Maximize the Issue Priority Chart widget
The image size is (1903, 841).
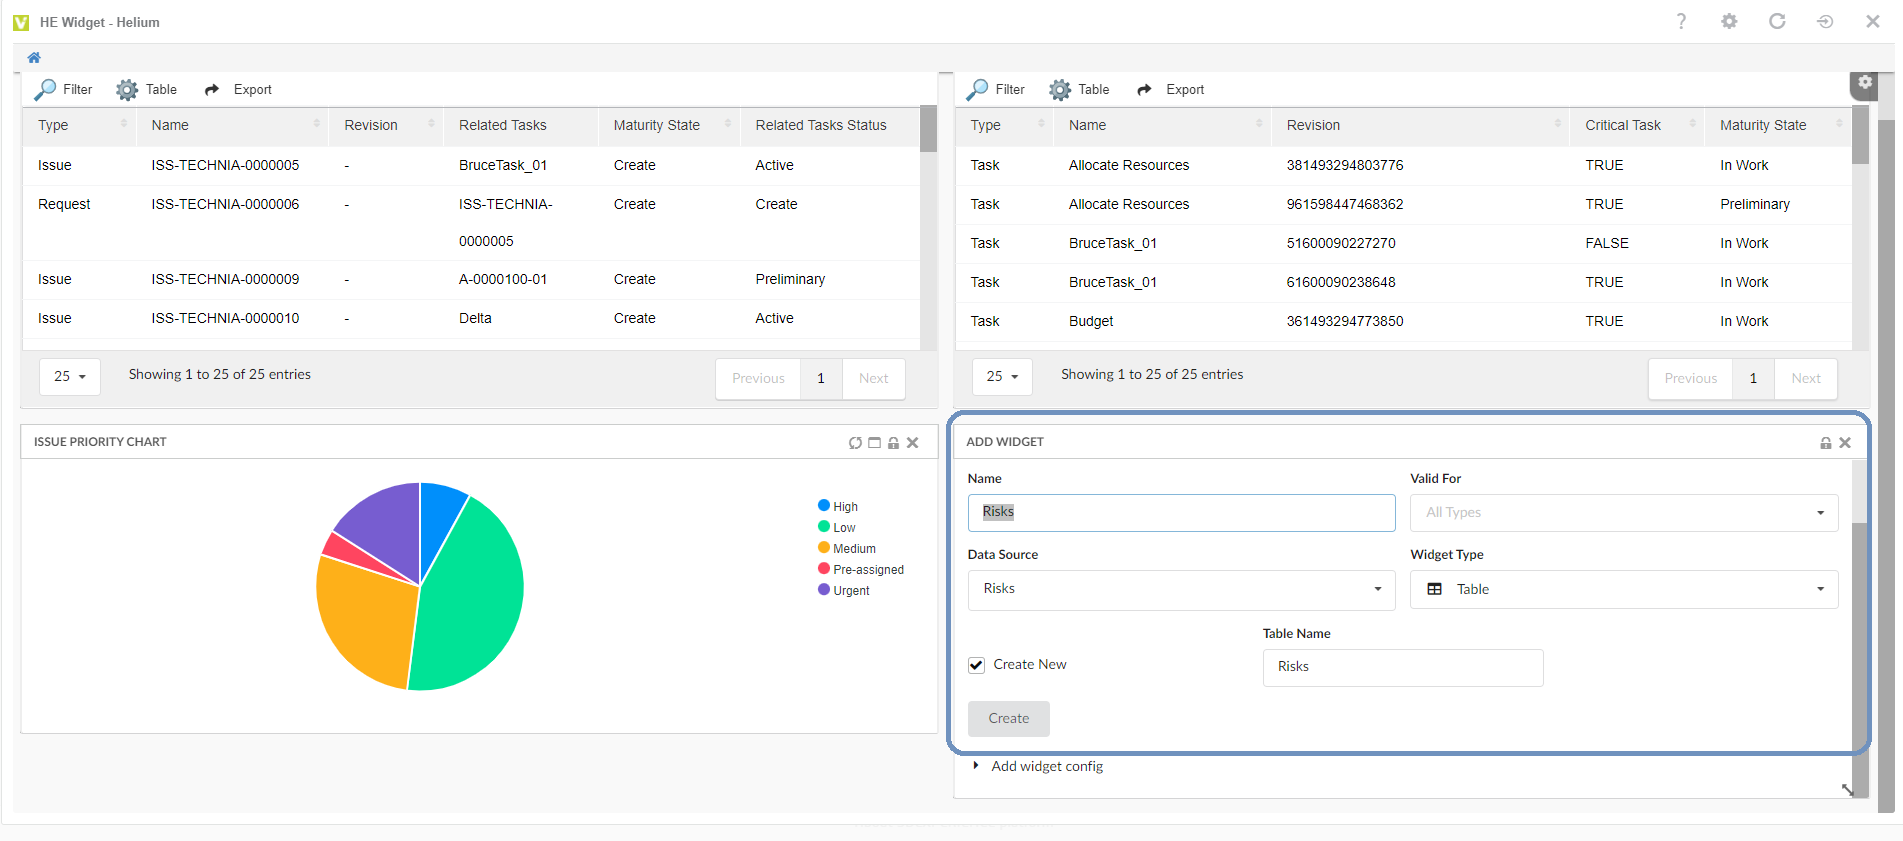pos(874,443)
